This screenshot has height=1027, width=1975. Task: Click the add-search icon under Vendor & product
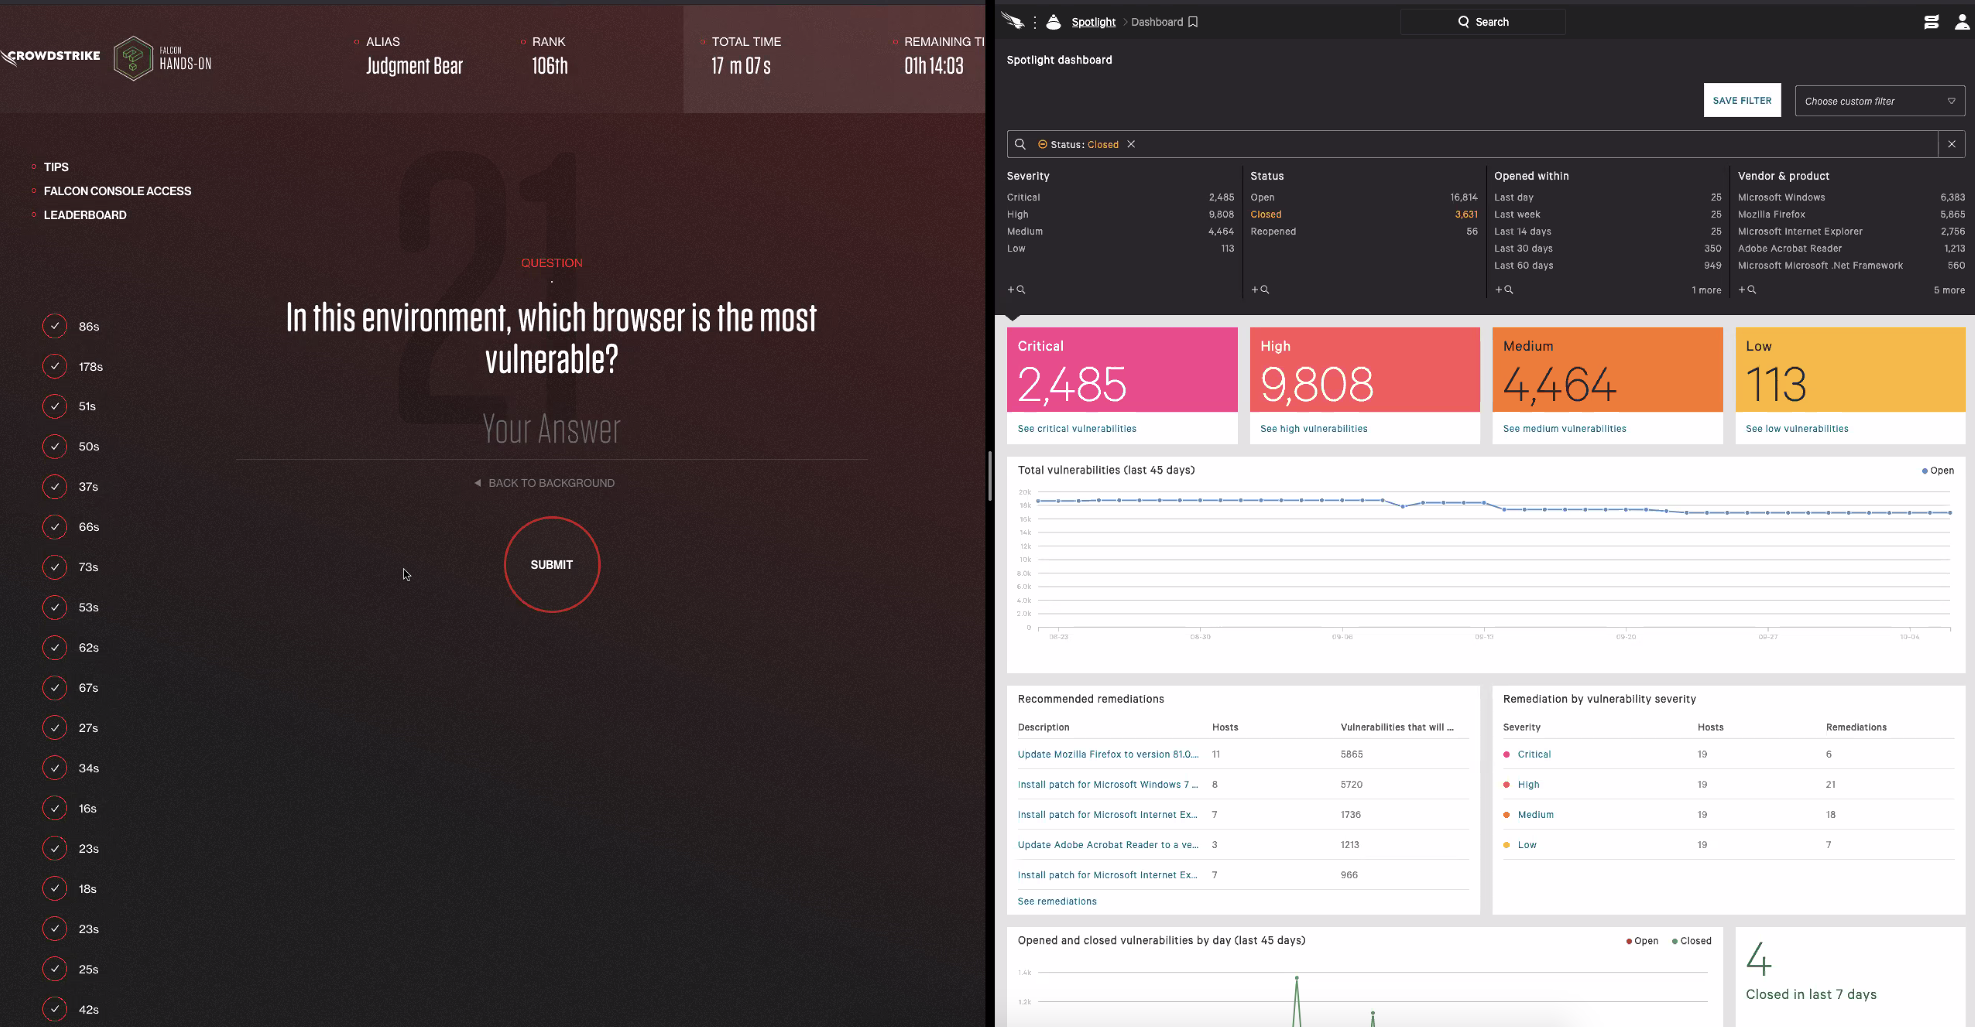(1747, 290)
